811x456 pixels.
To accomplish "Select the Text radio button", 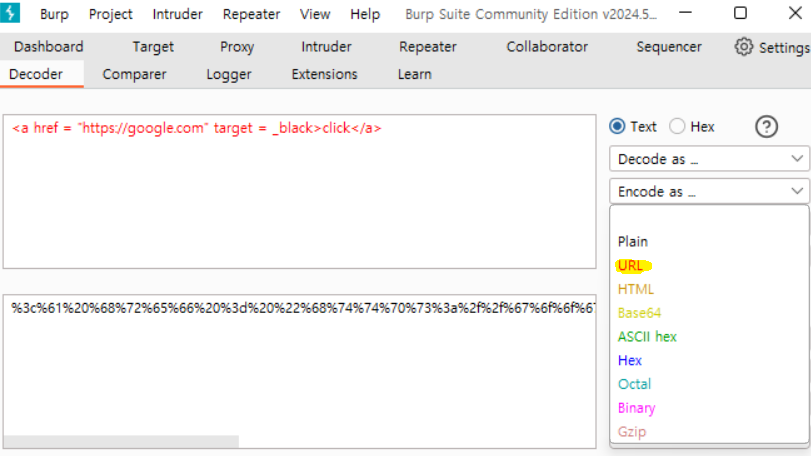I will coord(617,127).
